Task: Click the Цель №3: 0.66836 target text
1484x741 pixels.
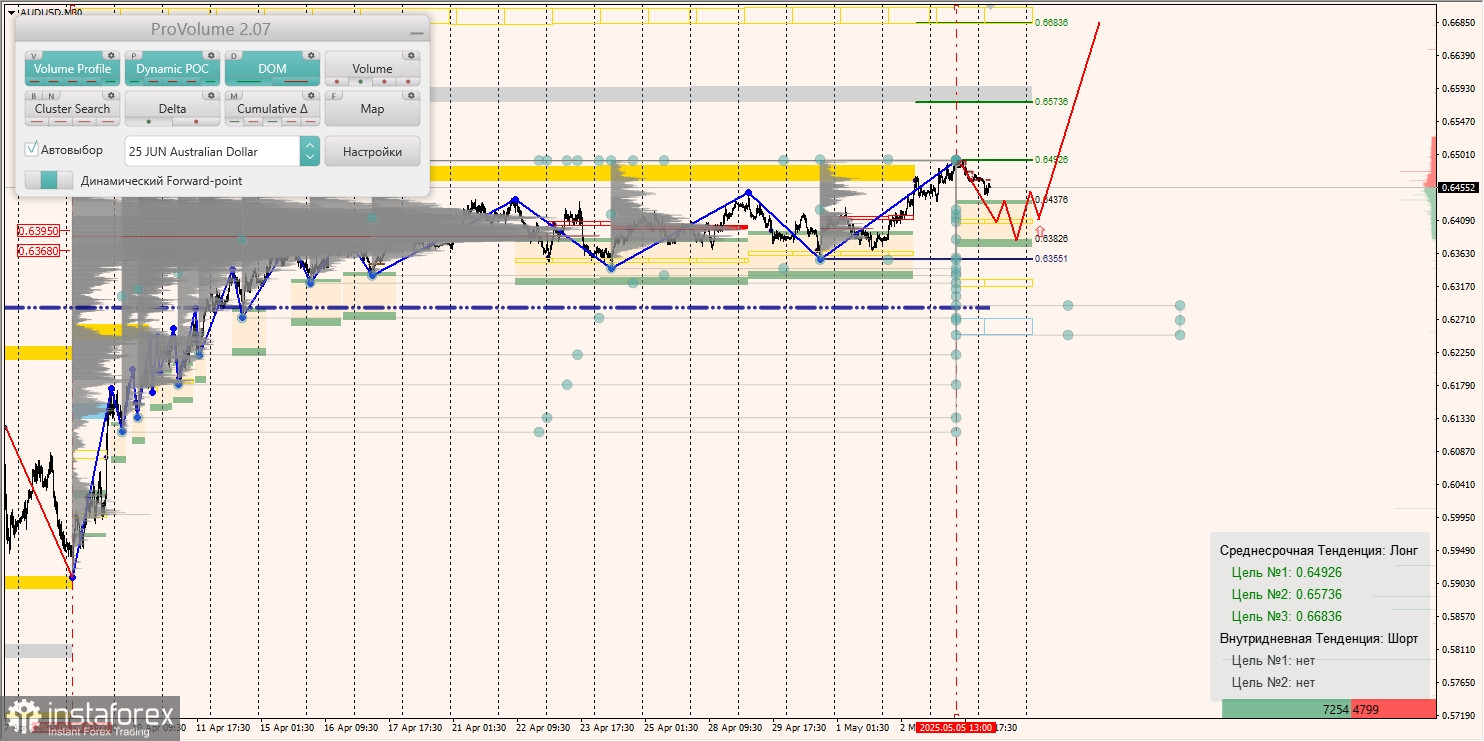Action: click(1286, 616)
